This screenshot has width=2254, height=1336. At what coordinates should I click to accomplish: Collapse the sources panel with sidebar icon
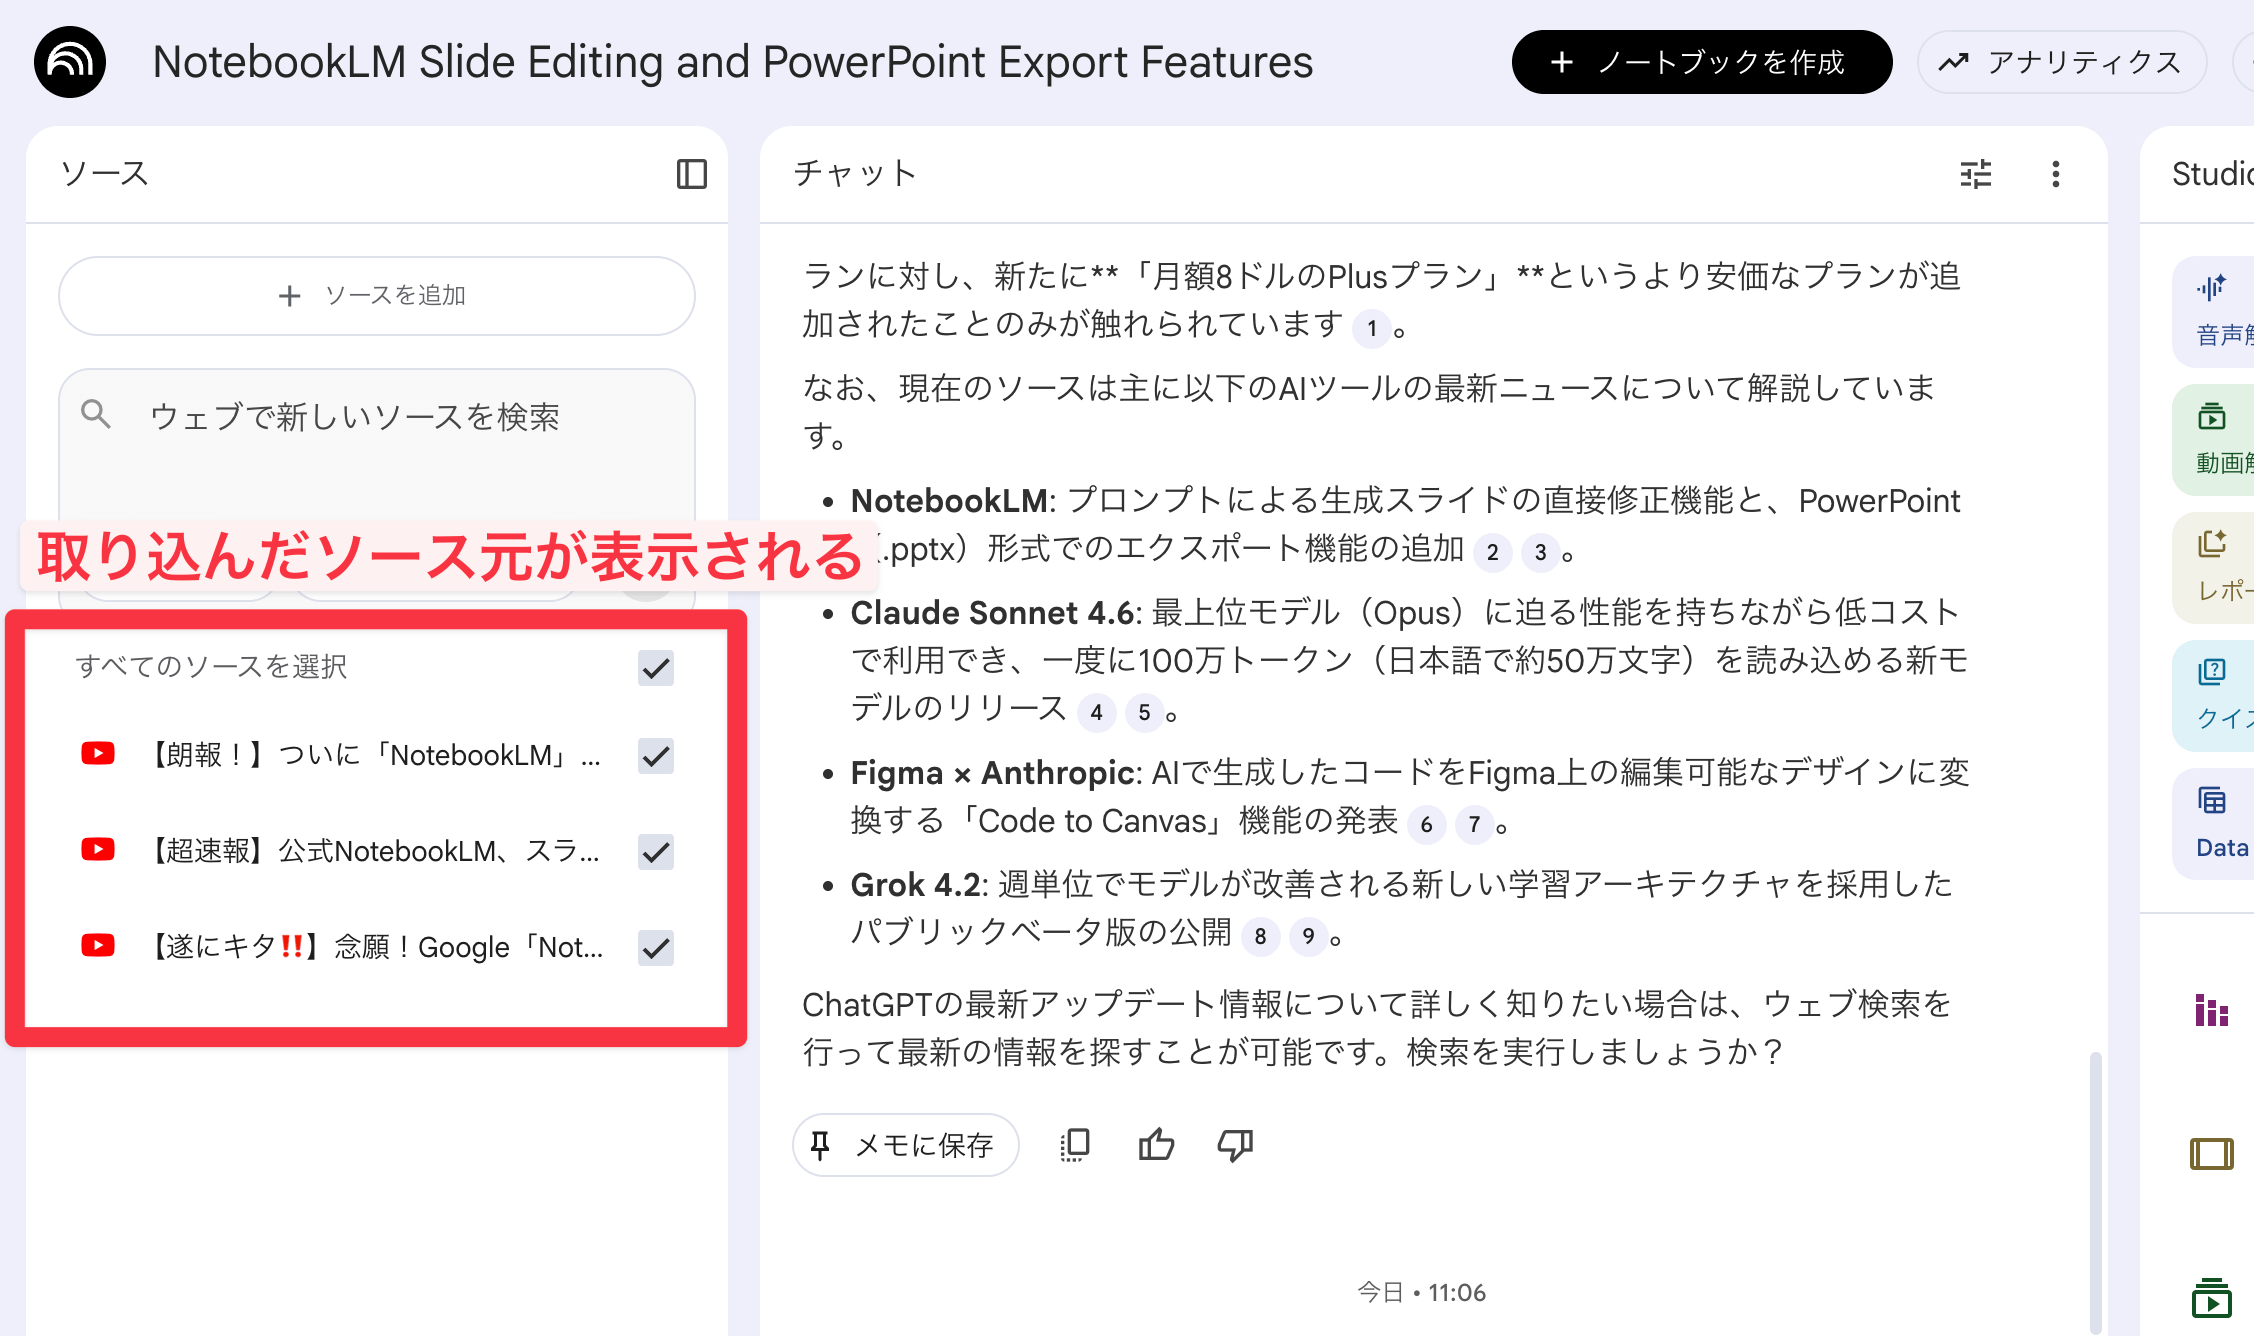click(691, 174)
